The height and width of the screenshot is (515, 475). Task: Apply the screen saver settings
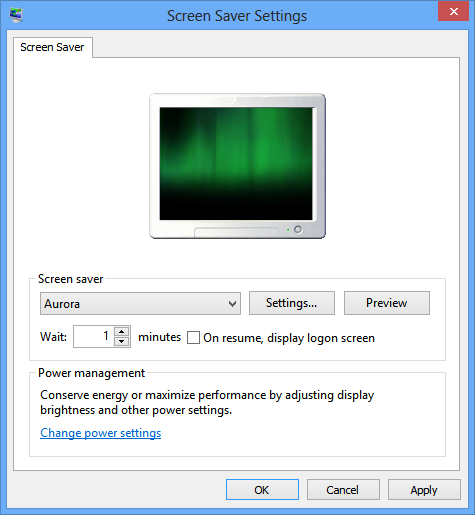(424, 490)
